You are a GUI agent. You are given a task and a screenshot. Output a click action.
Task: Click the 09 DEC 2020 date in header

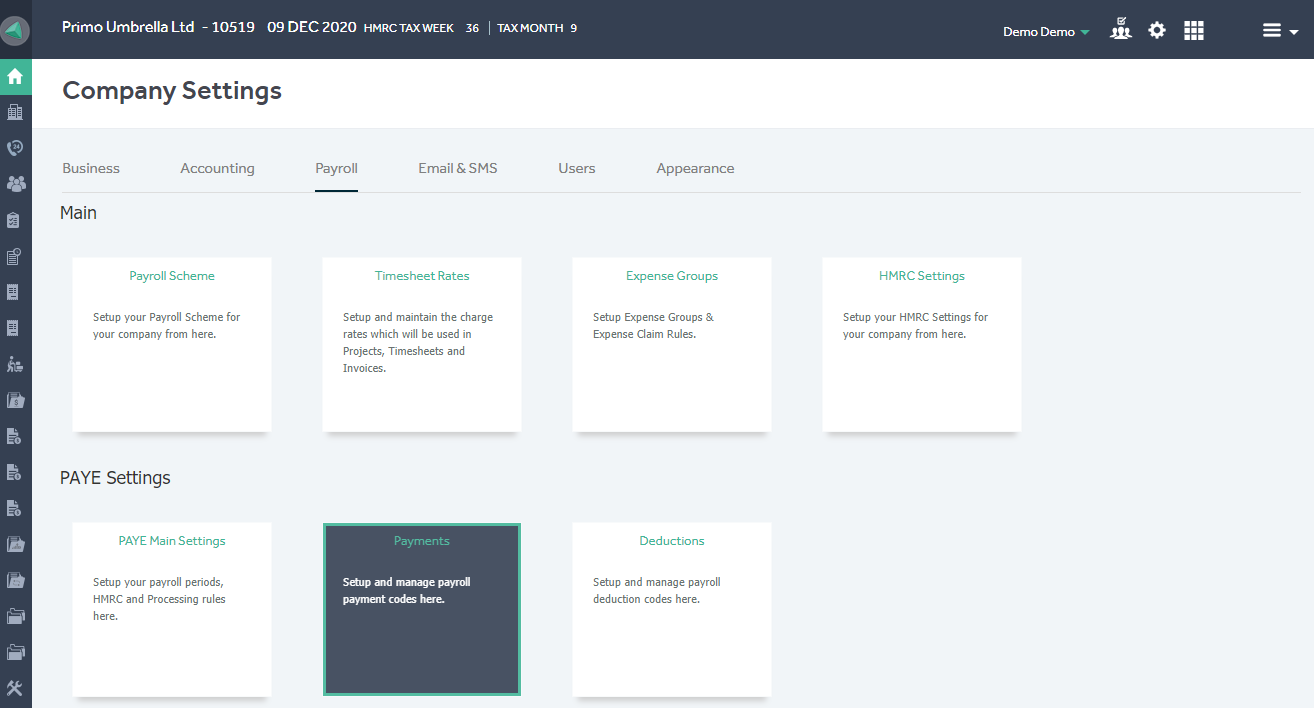312,28
